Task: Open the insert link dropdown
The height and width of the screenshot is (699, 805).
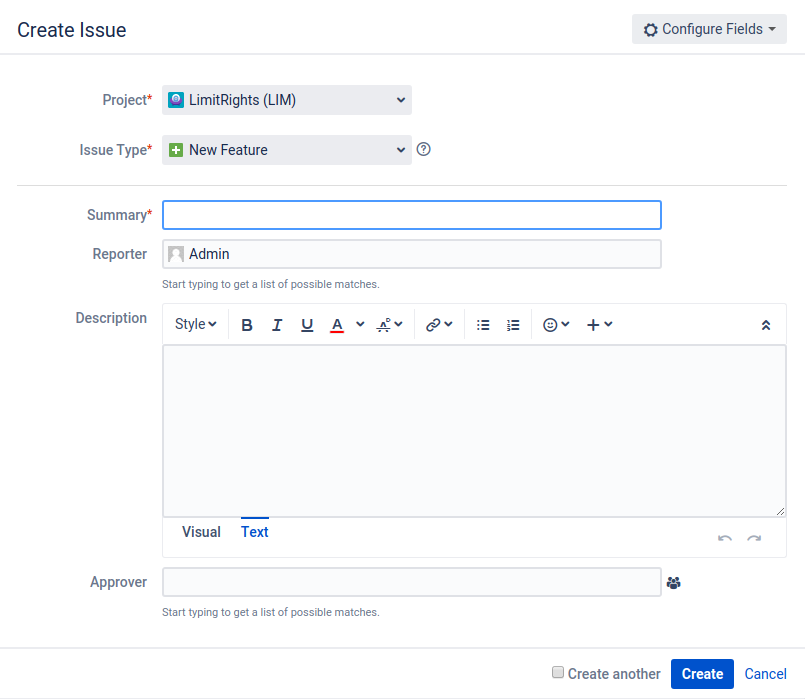Action: pyautogui.click(x=439, y=325)
